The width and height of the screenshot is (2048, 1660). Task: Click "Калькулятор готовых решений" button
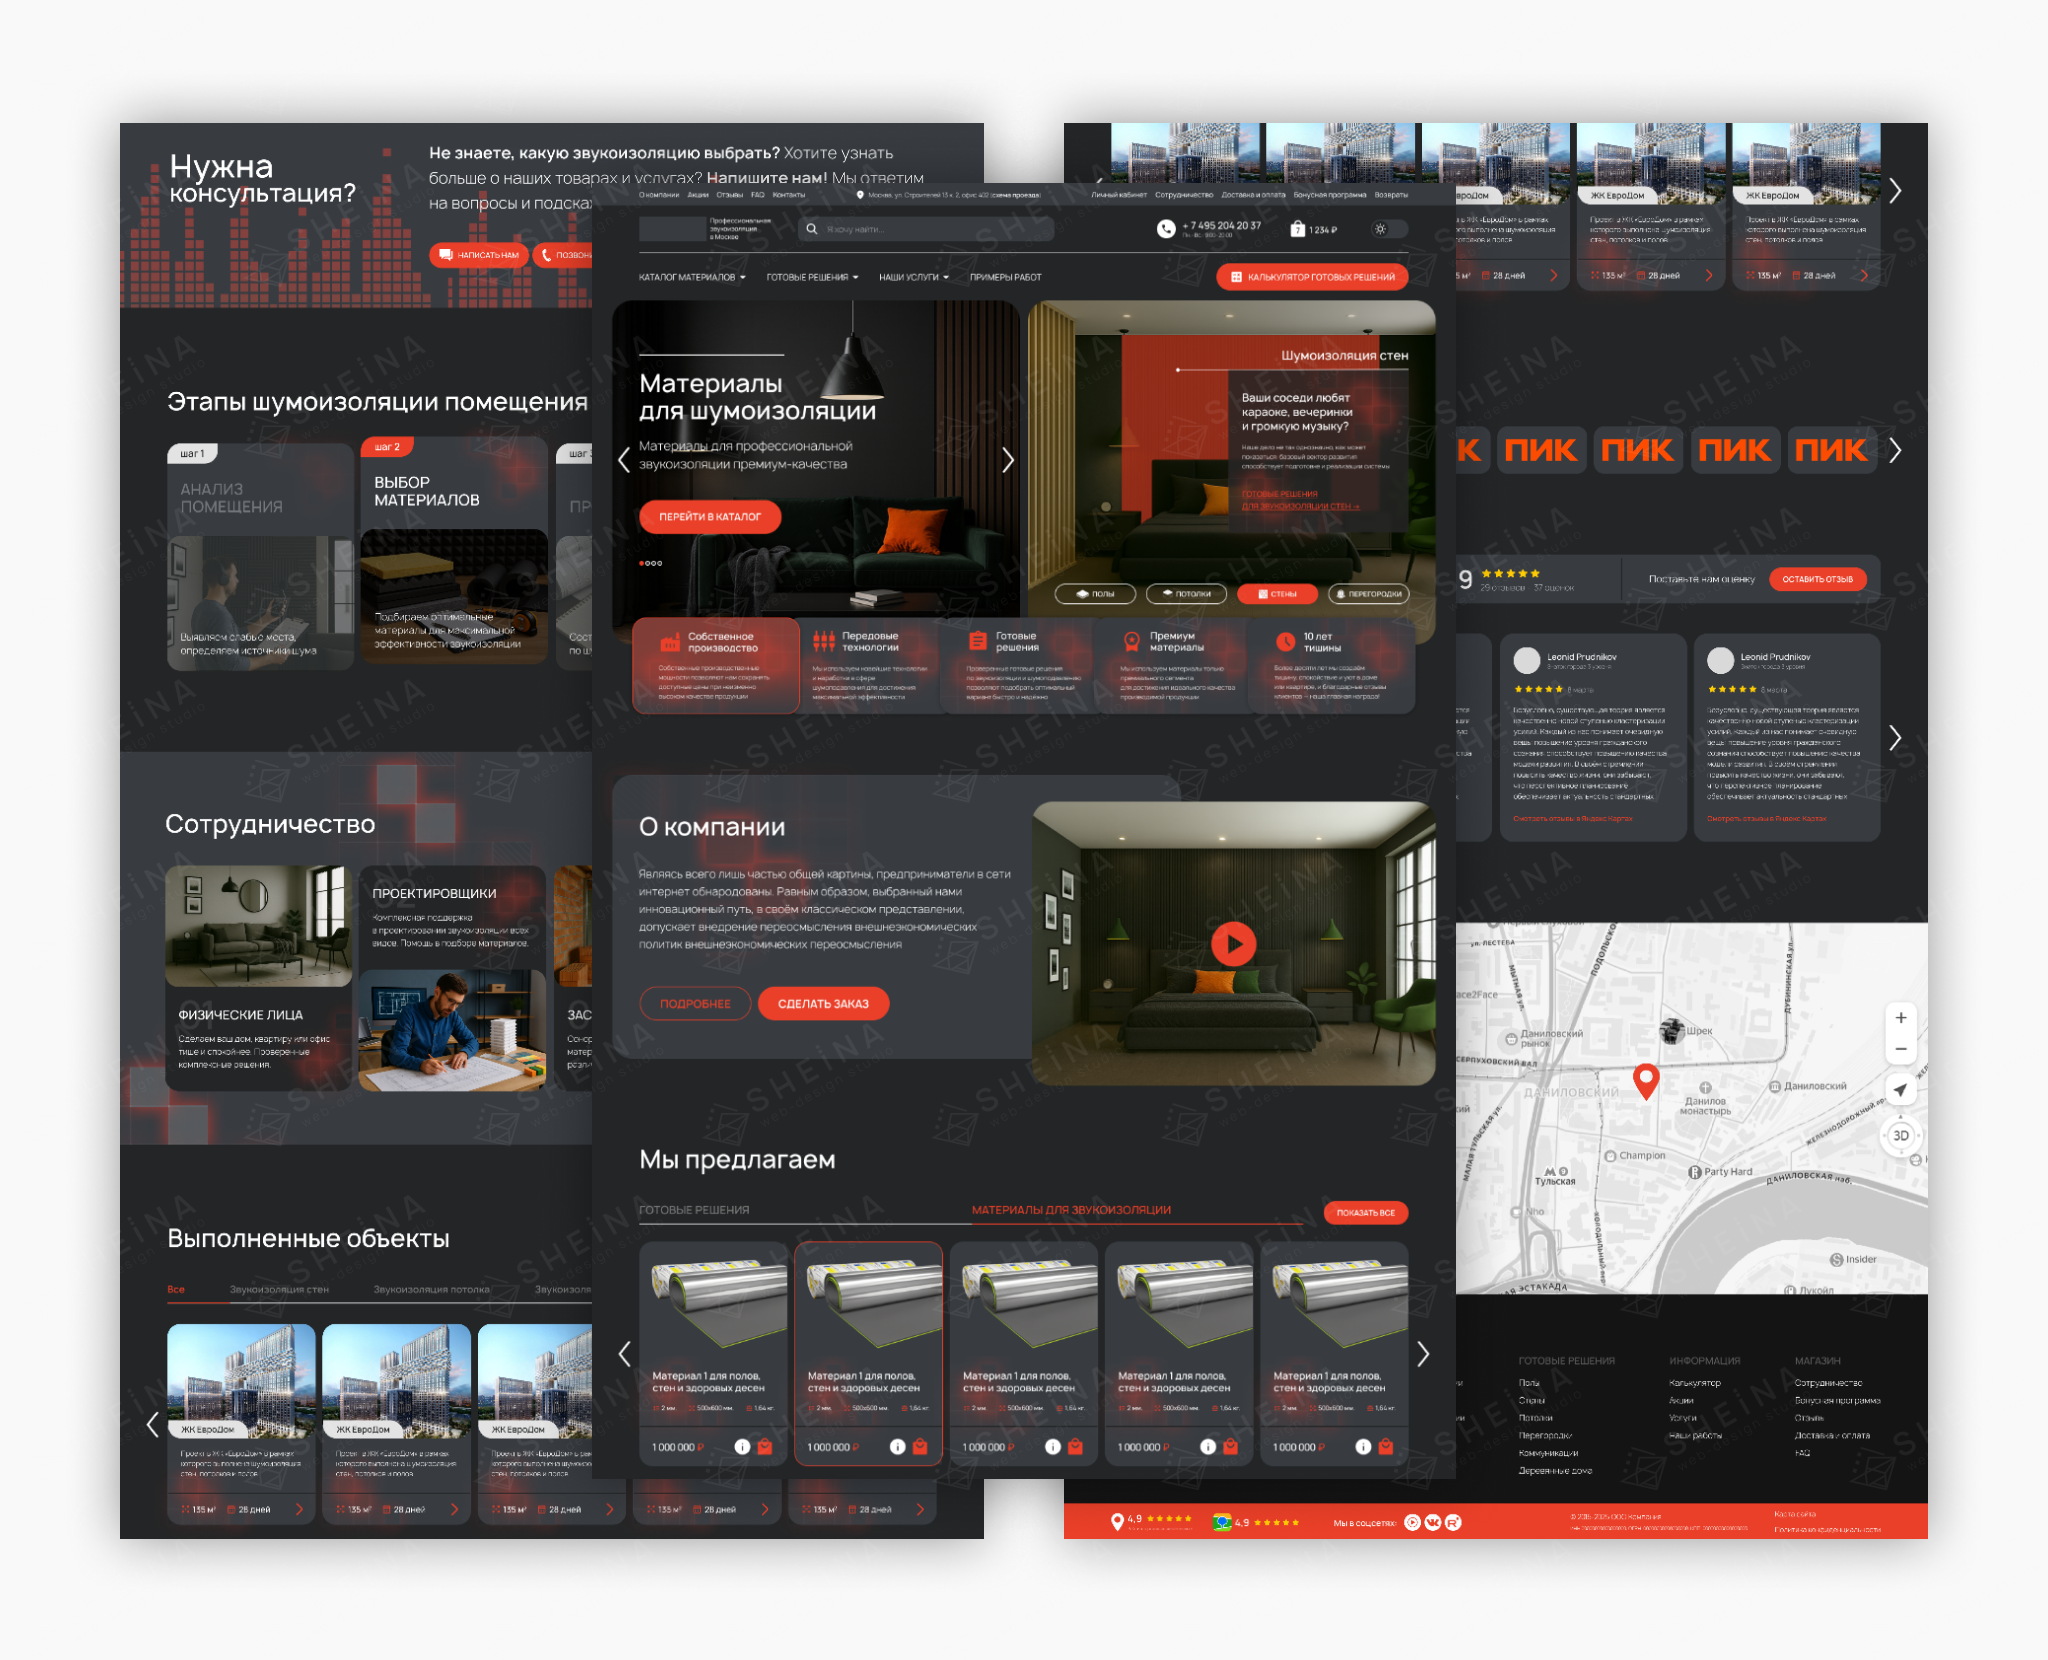pyautogui.click(x=1312, y=277)
